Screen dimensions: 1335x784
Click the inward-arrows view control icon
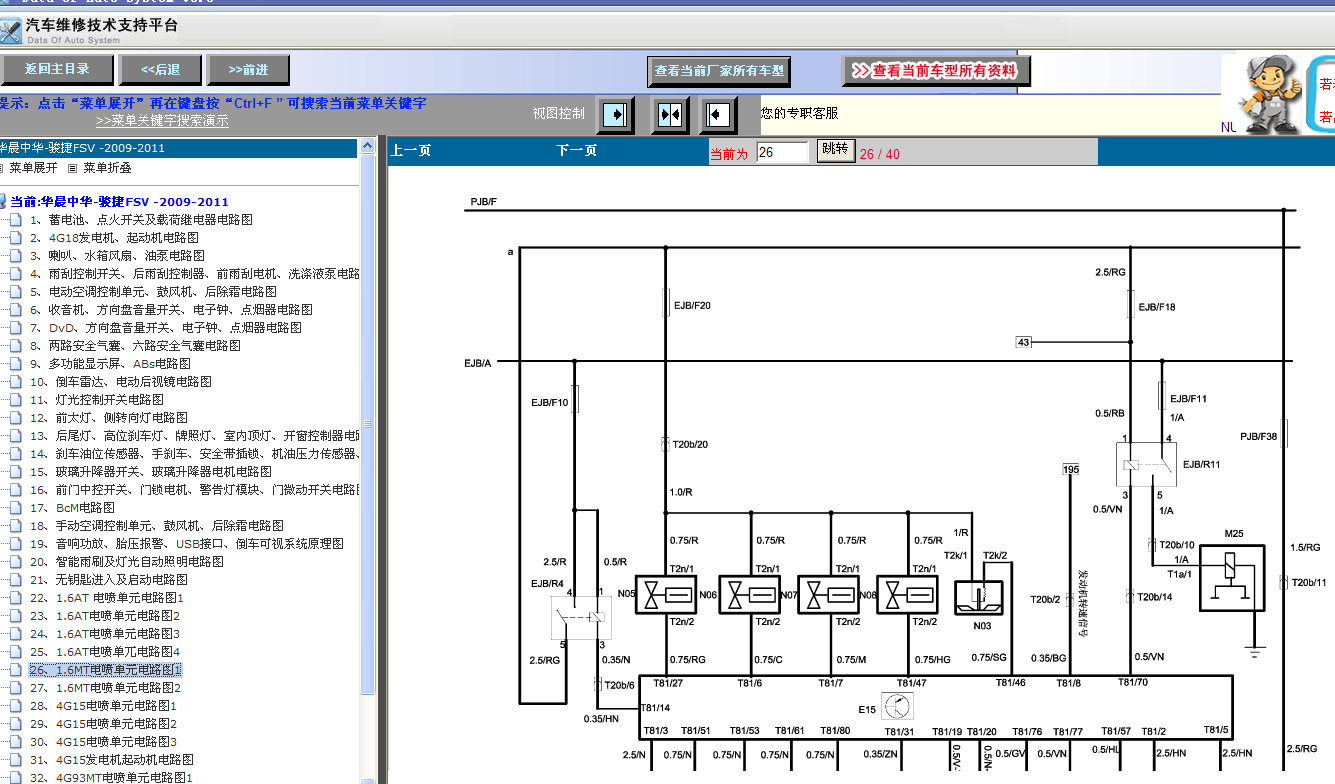[x=669, y=115]
